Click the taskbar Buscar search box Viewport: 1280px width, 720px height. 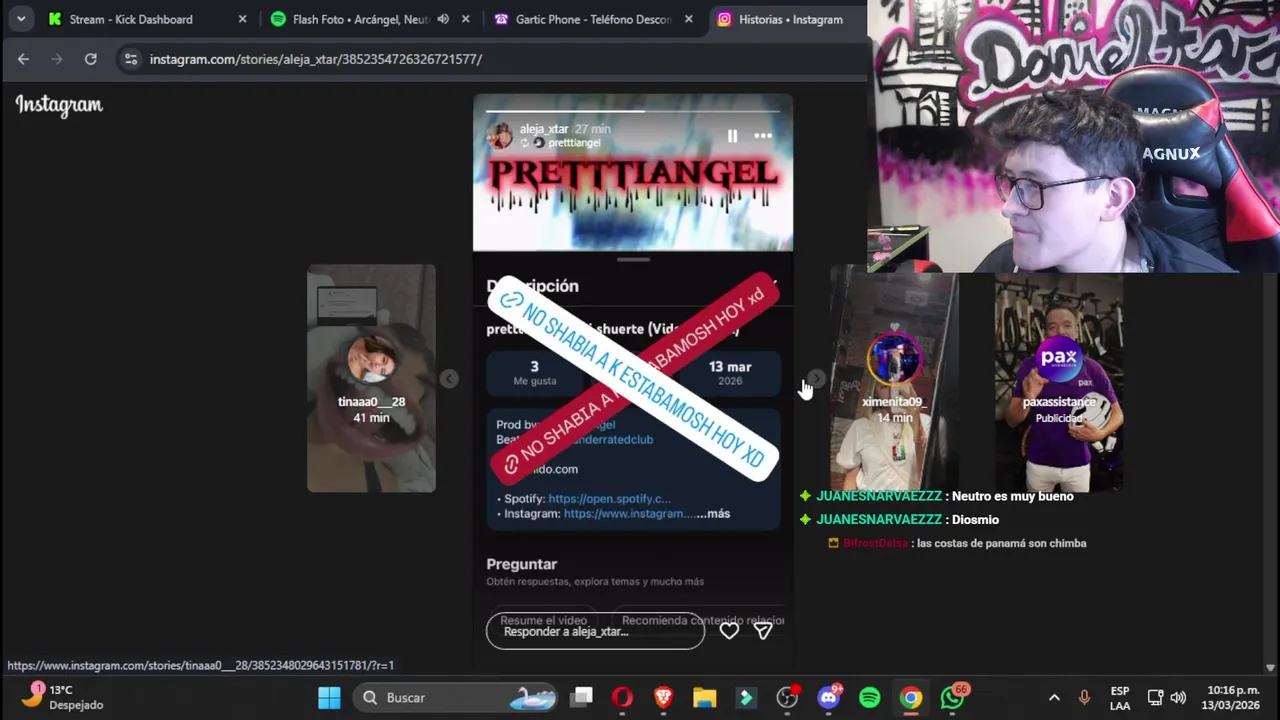(454, 697)
